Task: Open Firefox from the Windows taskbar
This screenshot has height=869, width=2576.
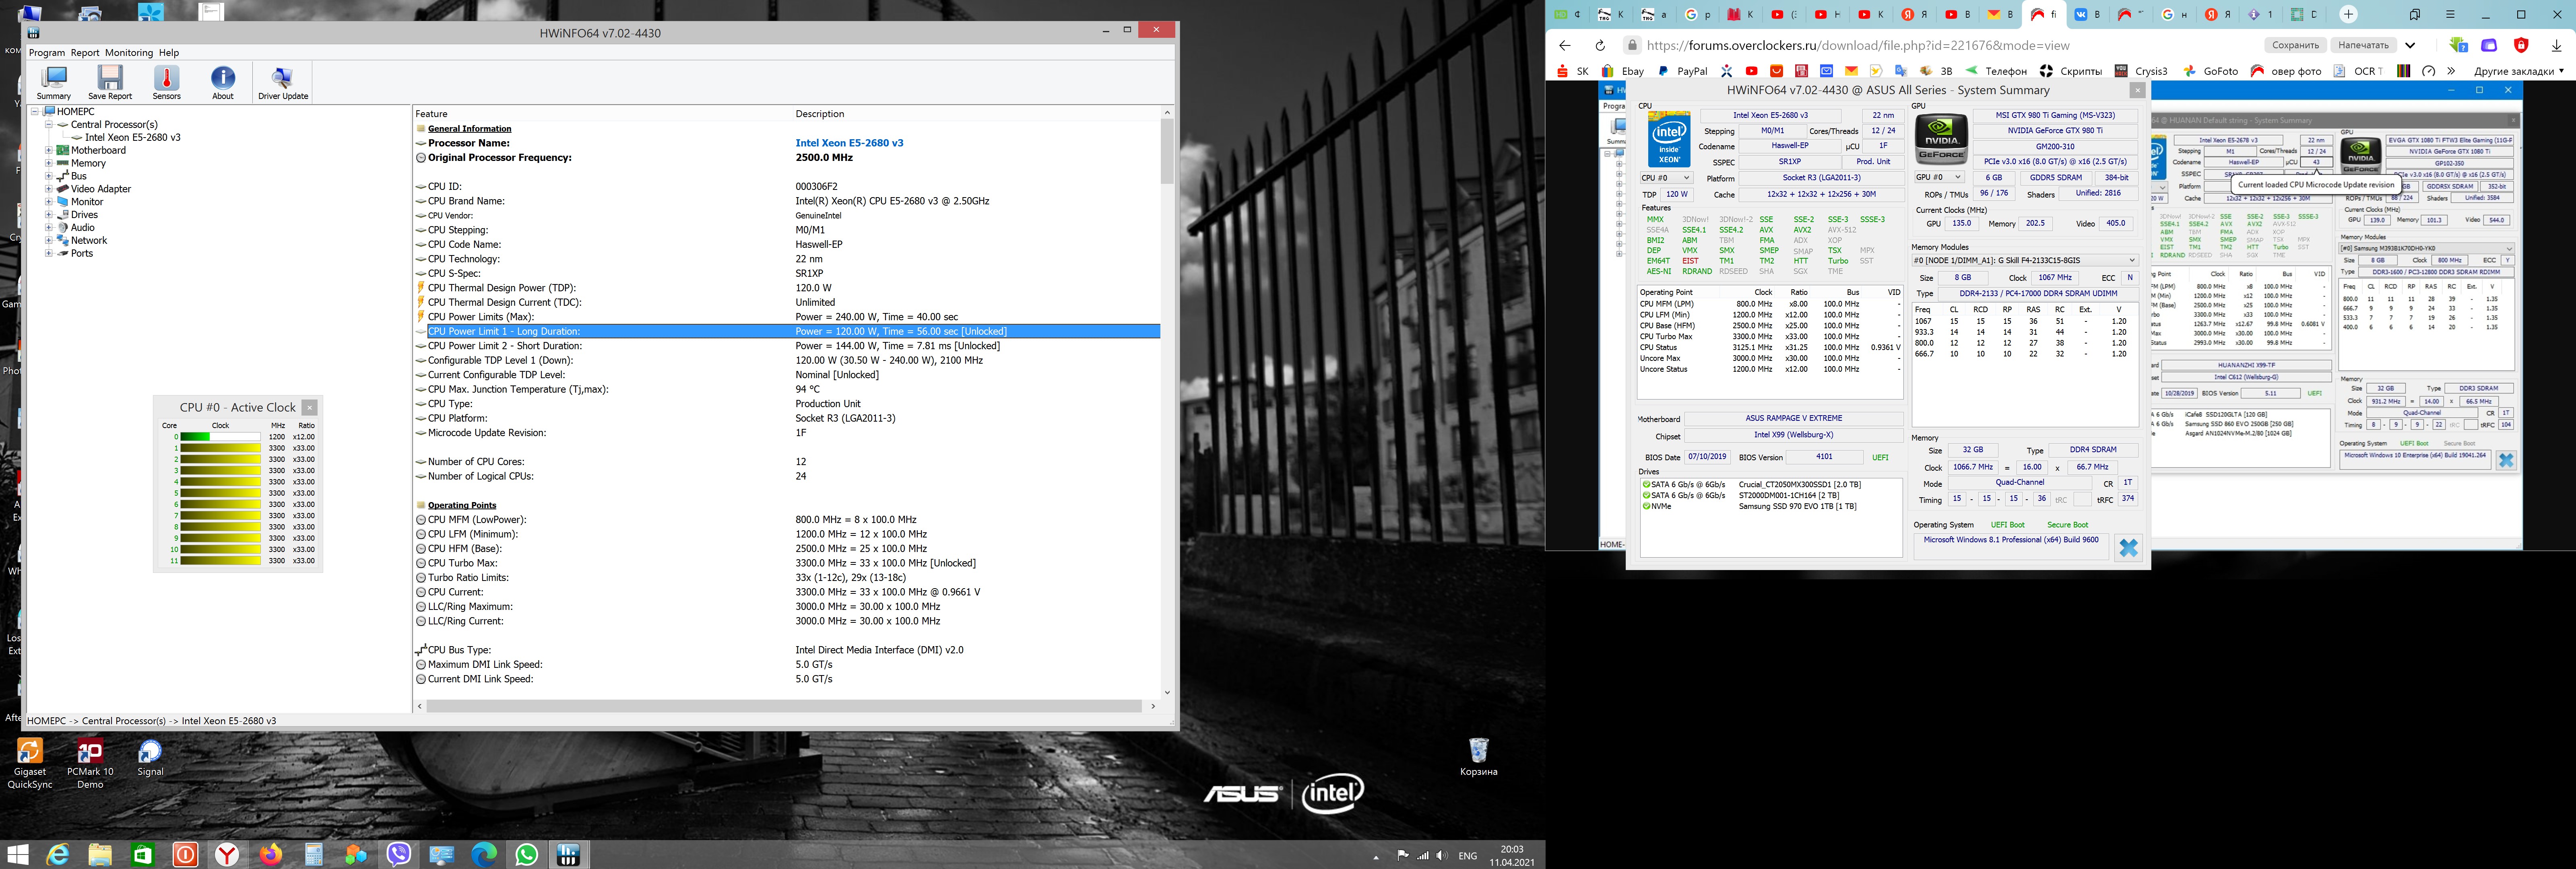Action: [271, 855]
